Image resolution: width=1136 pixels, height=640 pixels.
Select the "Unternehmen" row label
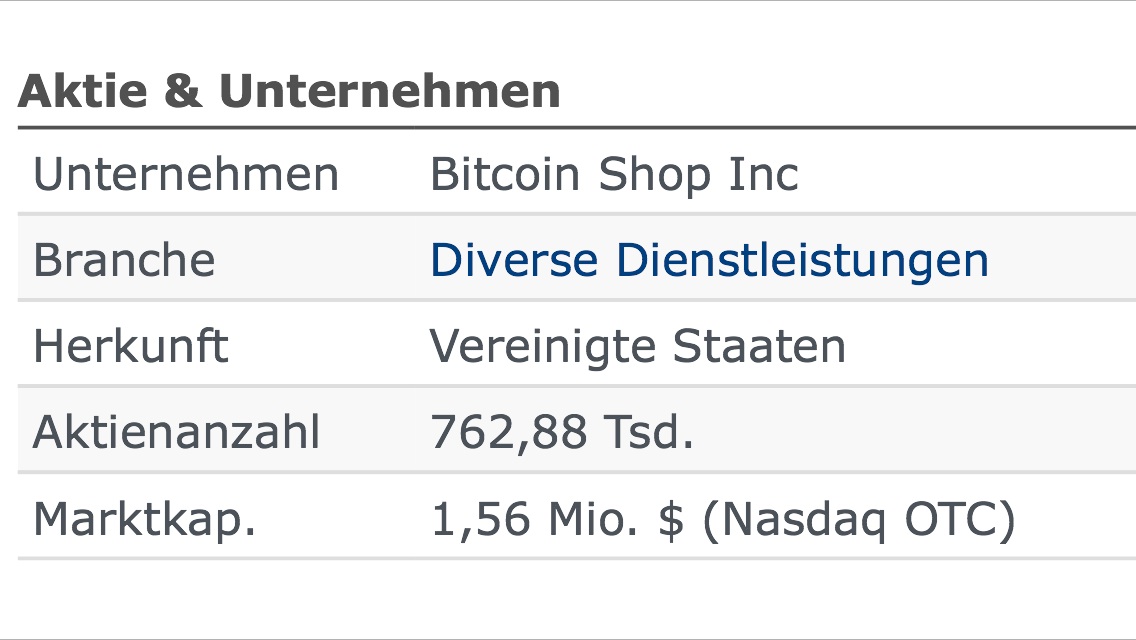(x=186, y=175)
